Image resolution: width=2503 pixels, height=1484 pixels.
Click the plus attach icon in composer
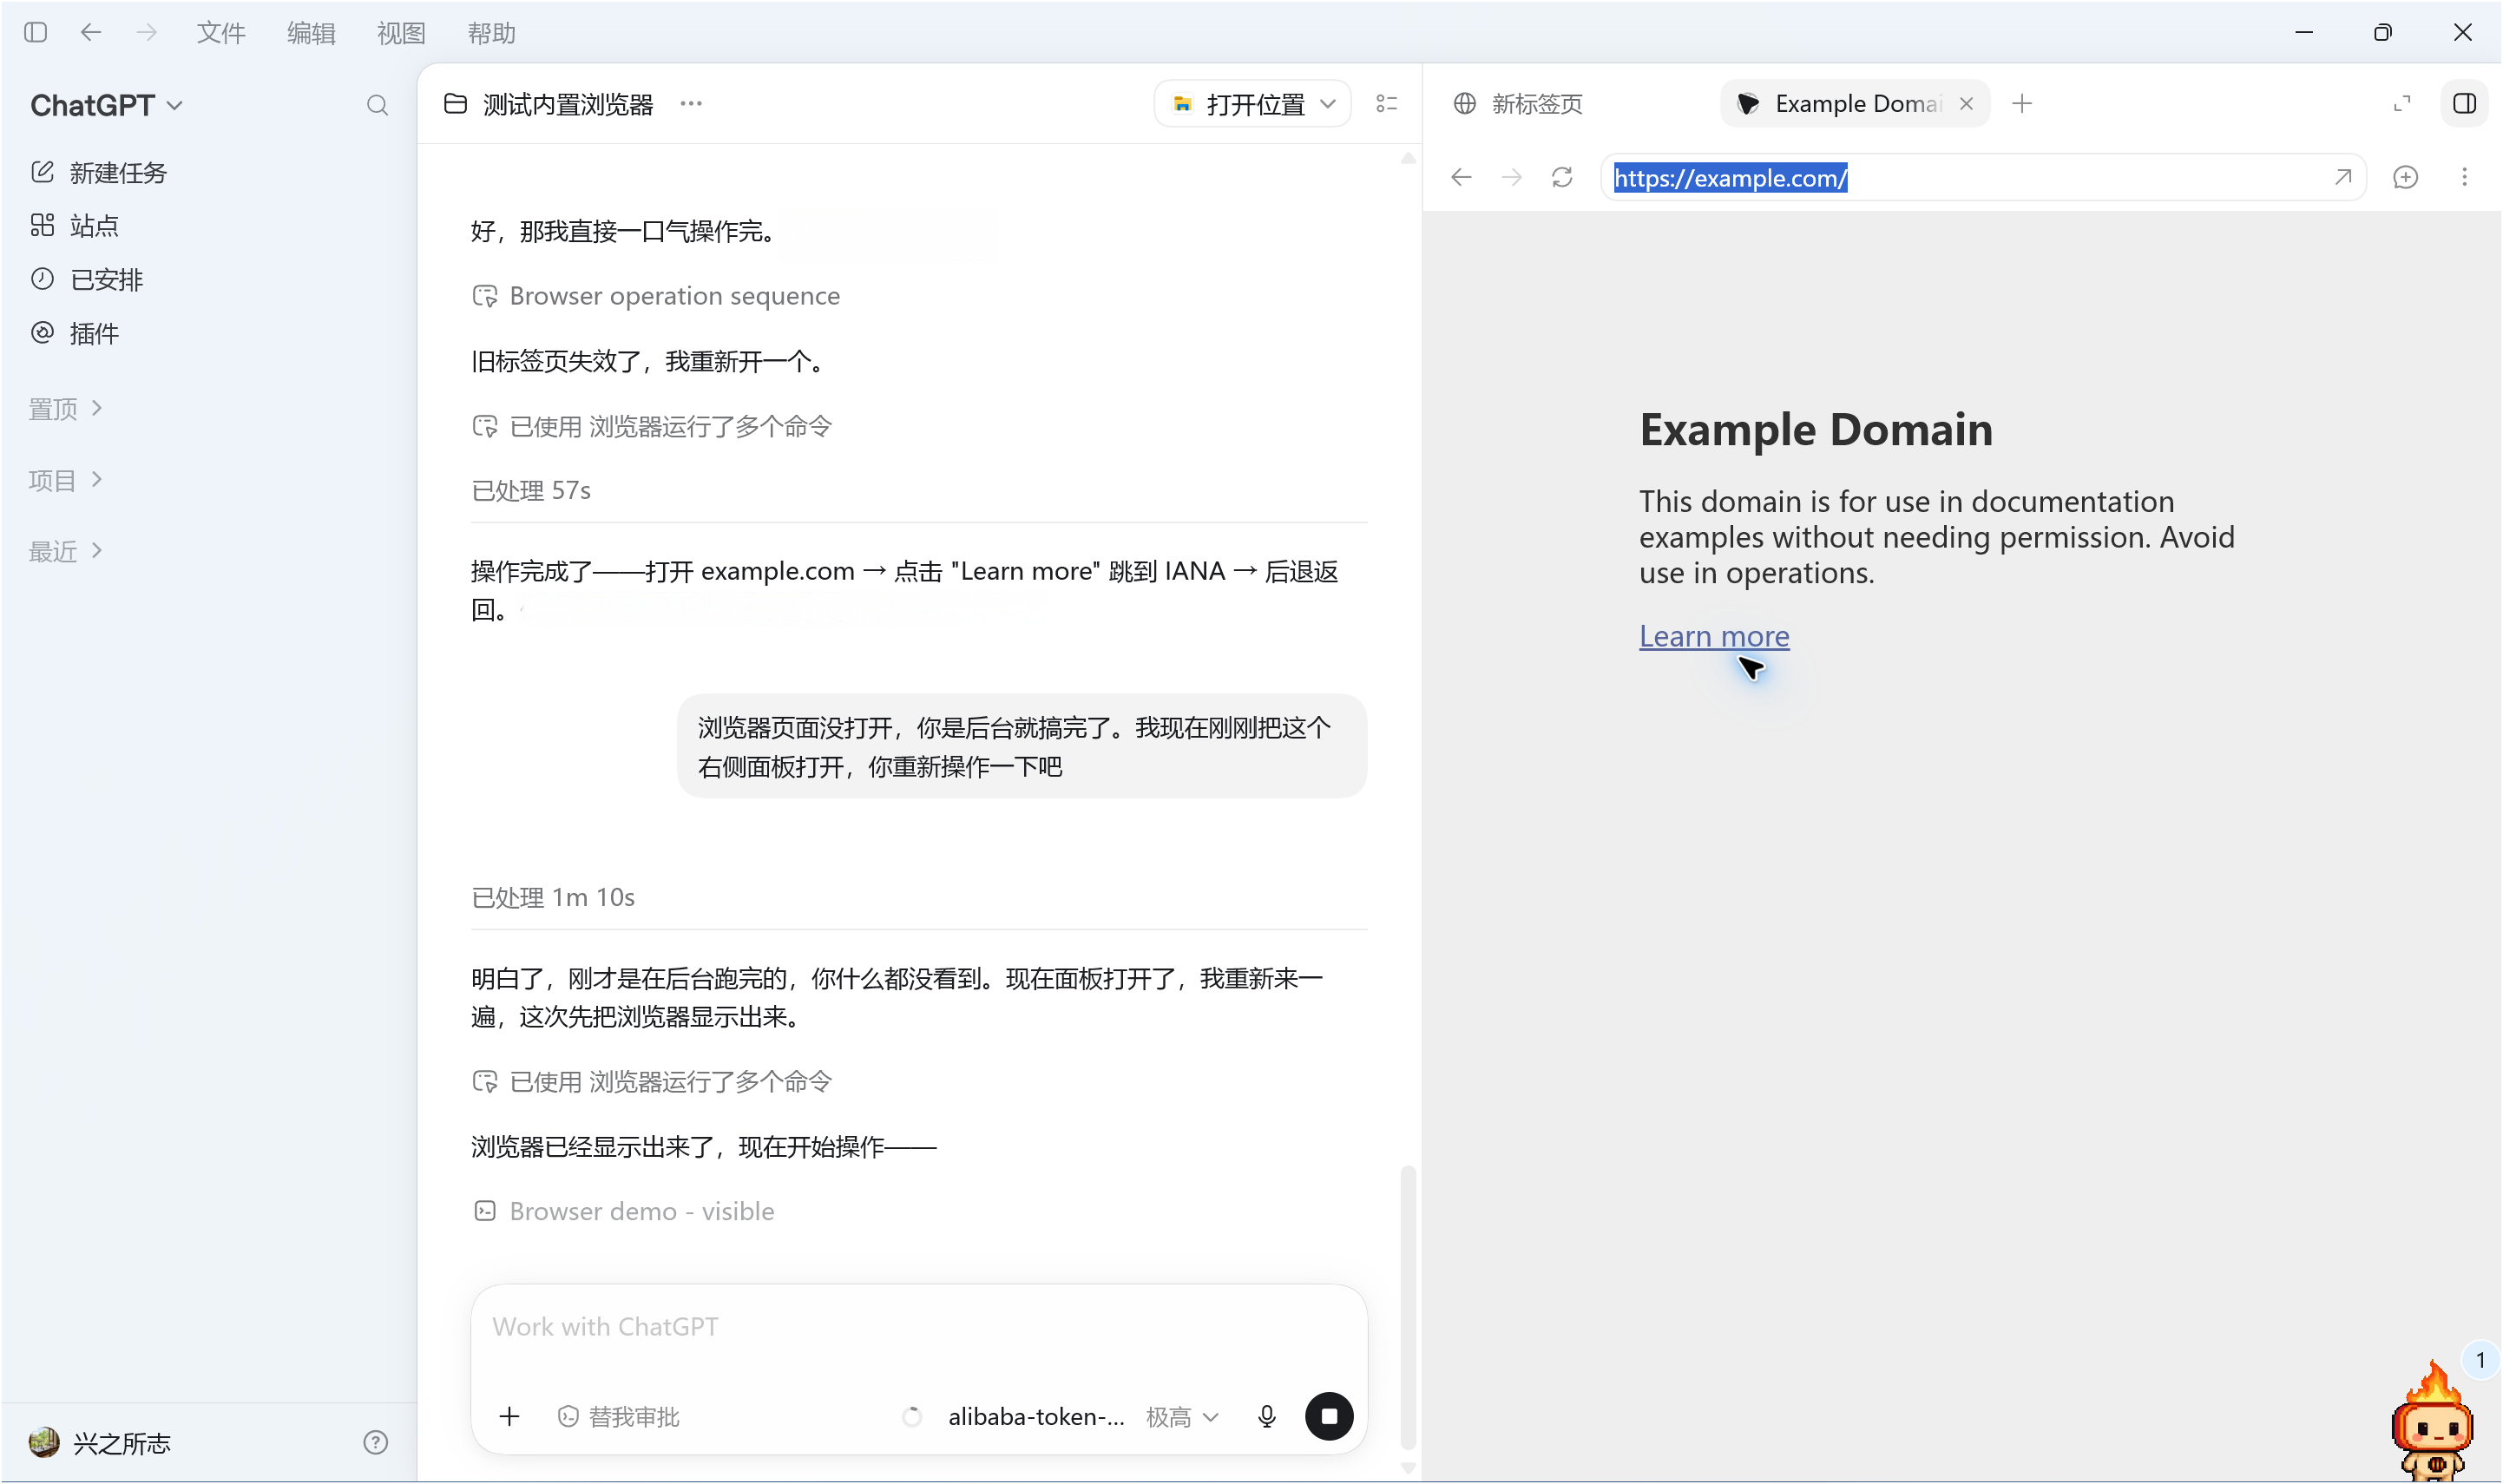tap(509, 1416)
